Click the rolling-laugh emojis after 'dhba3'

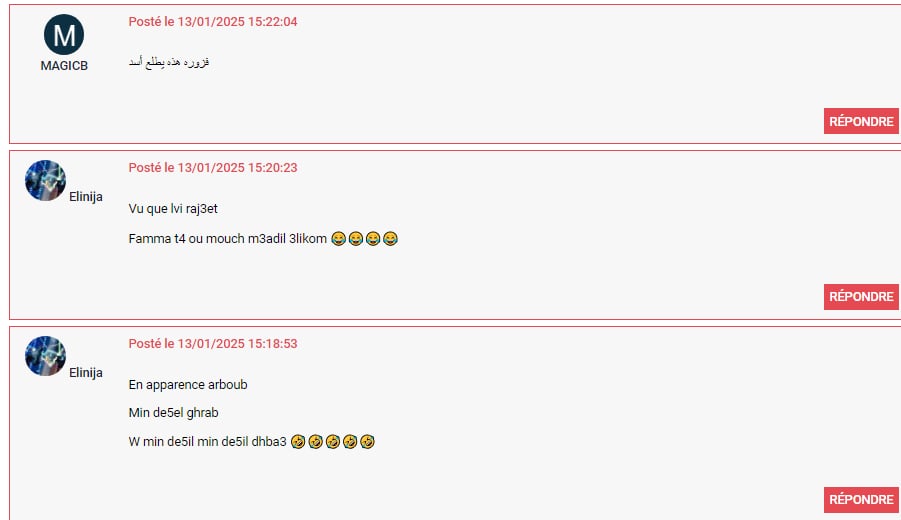pyautogui.click(x=333, y=441)
